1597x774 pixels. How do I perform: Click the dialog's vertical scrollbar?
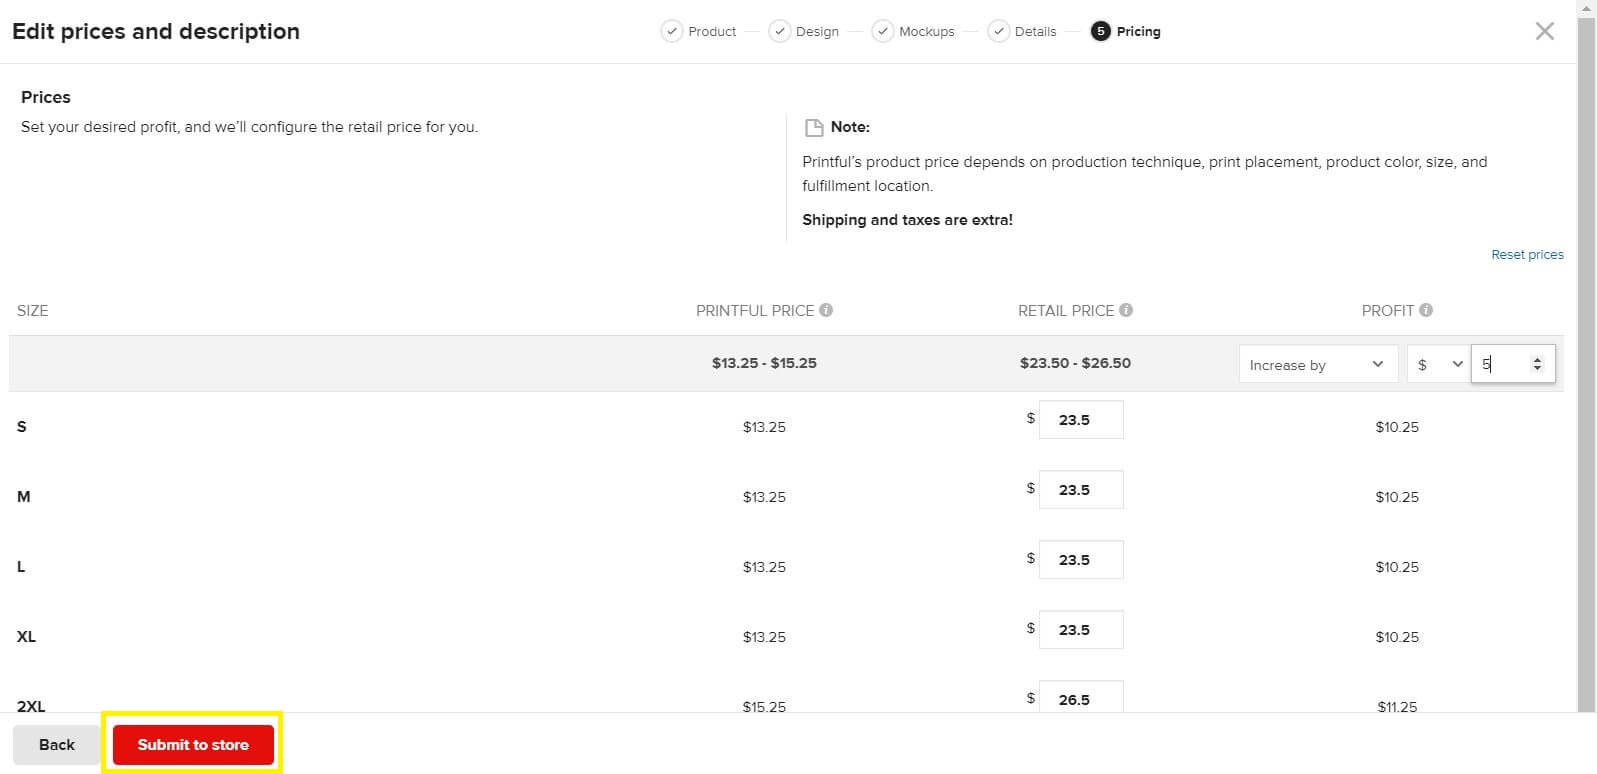1586,365
